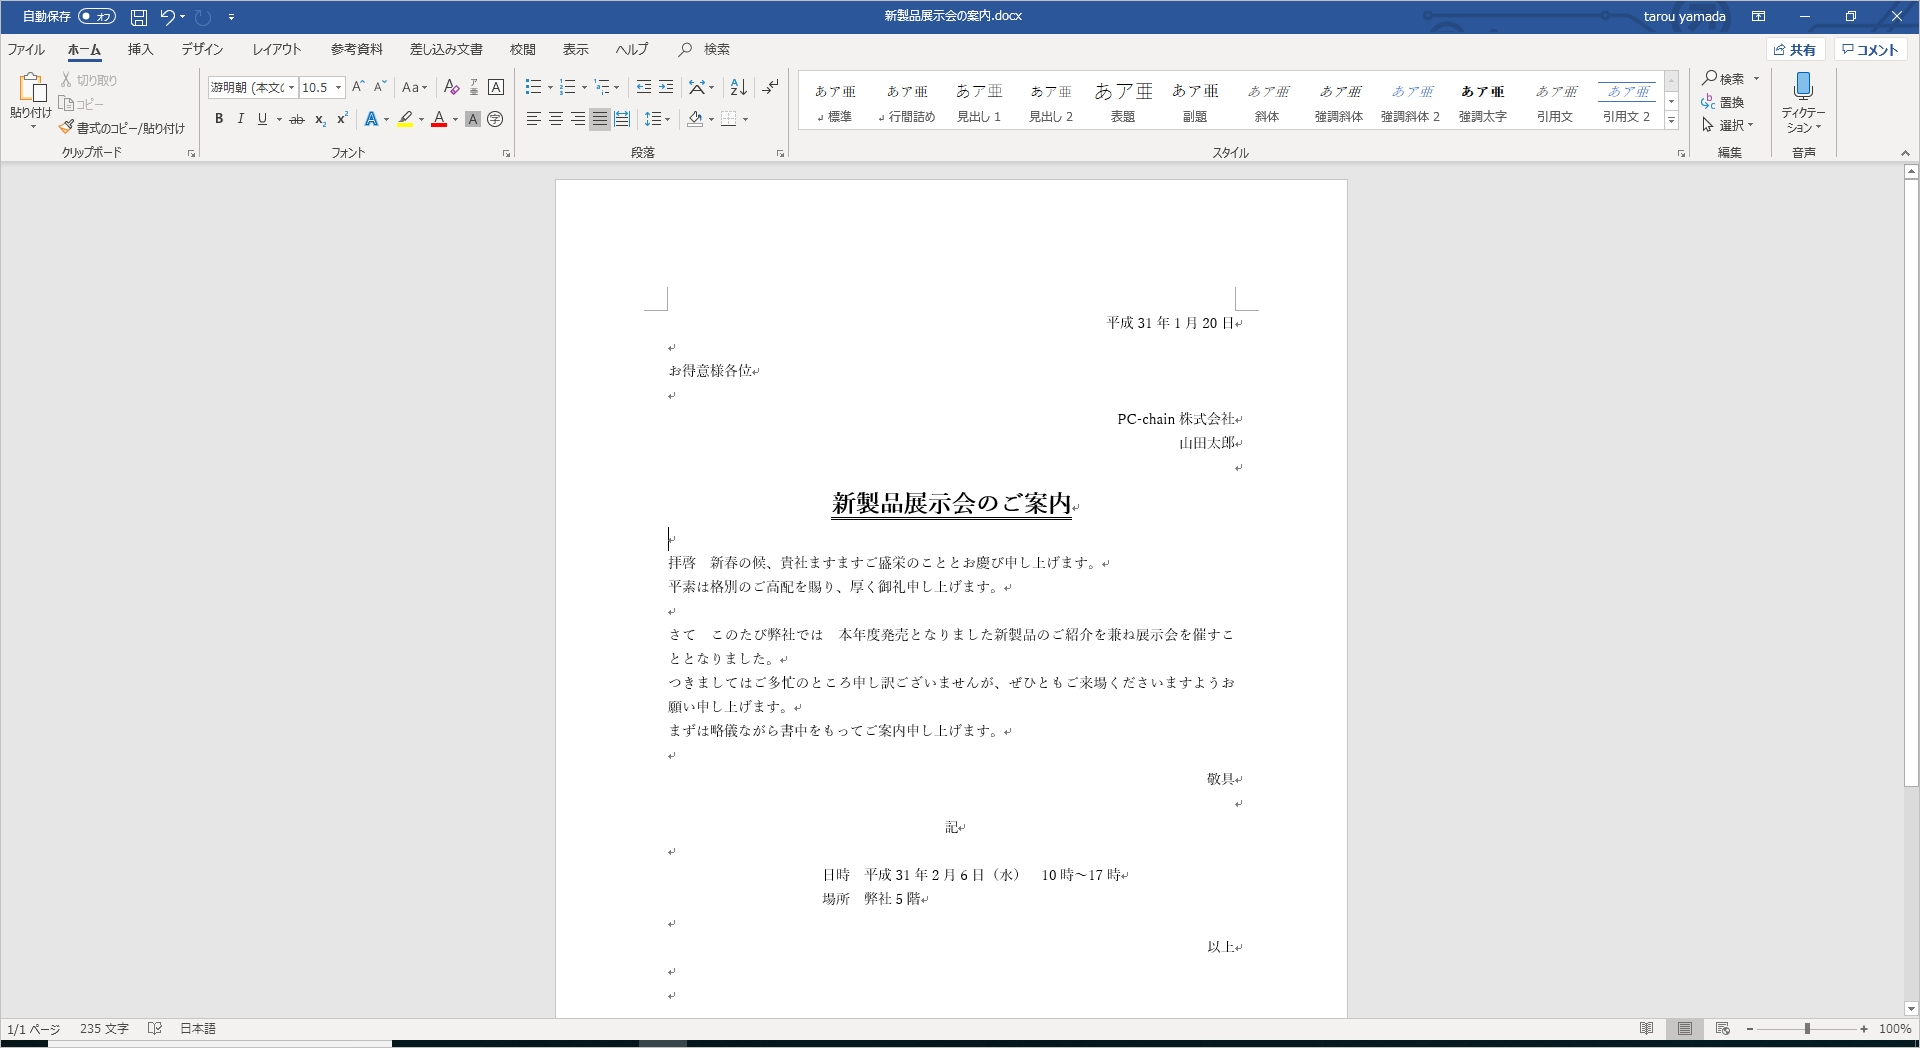
Task: Click the proofing check icon in the status bar
Action: click(155, 1028)
